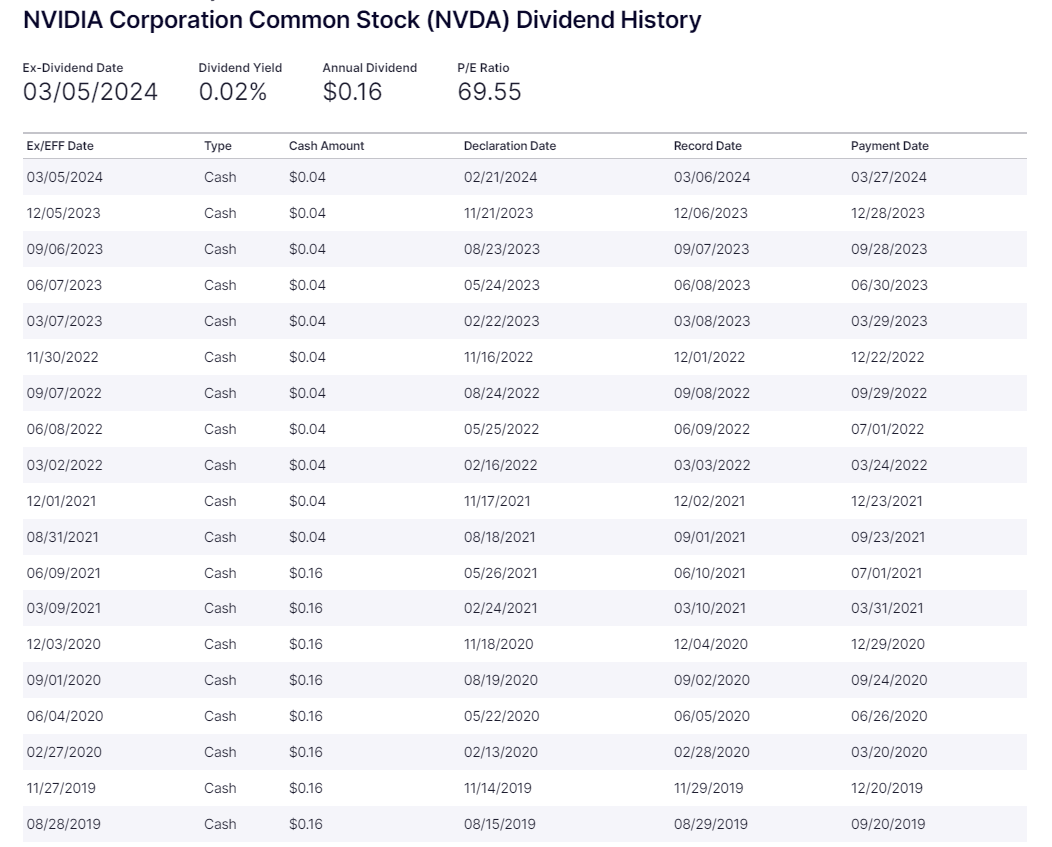Select payment date 12/22/2022
The height and width of the screenshot is (847, 1052).
pyautogui.click(x=888, y=357)
